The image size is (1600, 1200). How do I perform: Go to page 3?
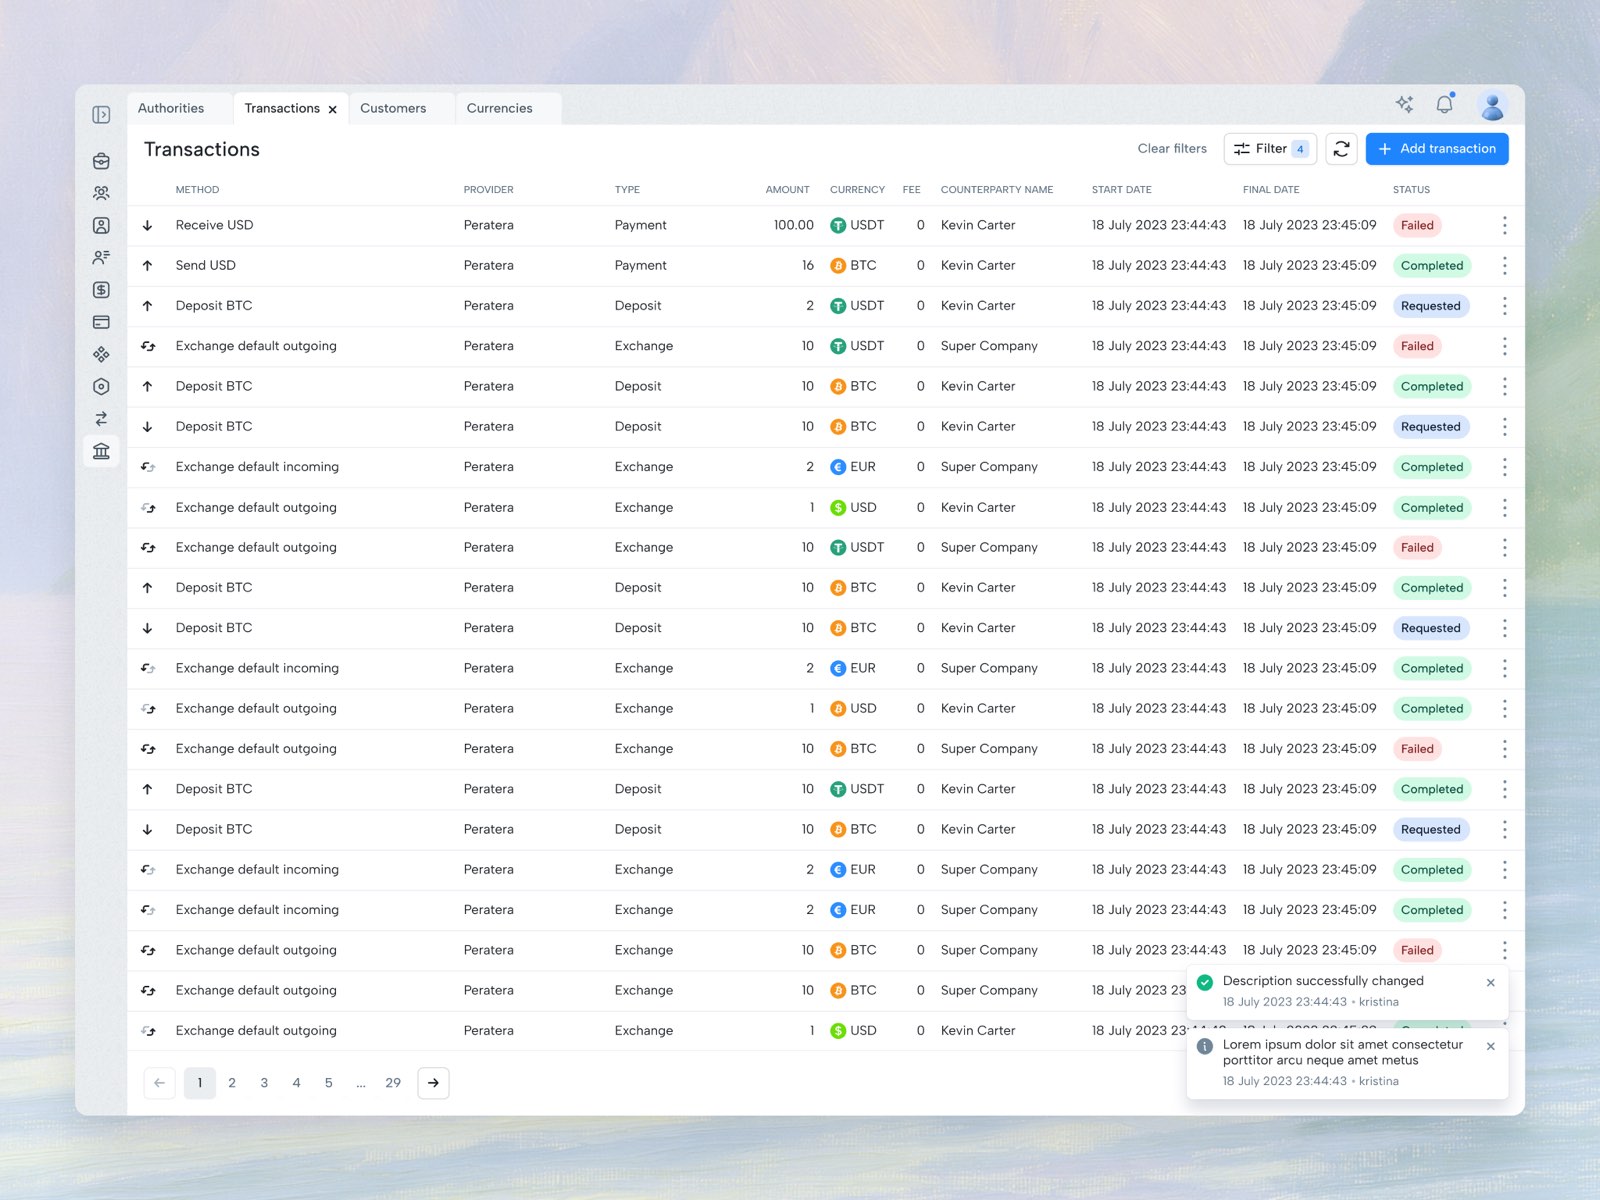264,1083
